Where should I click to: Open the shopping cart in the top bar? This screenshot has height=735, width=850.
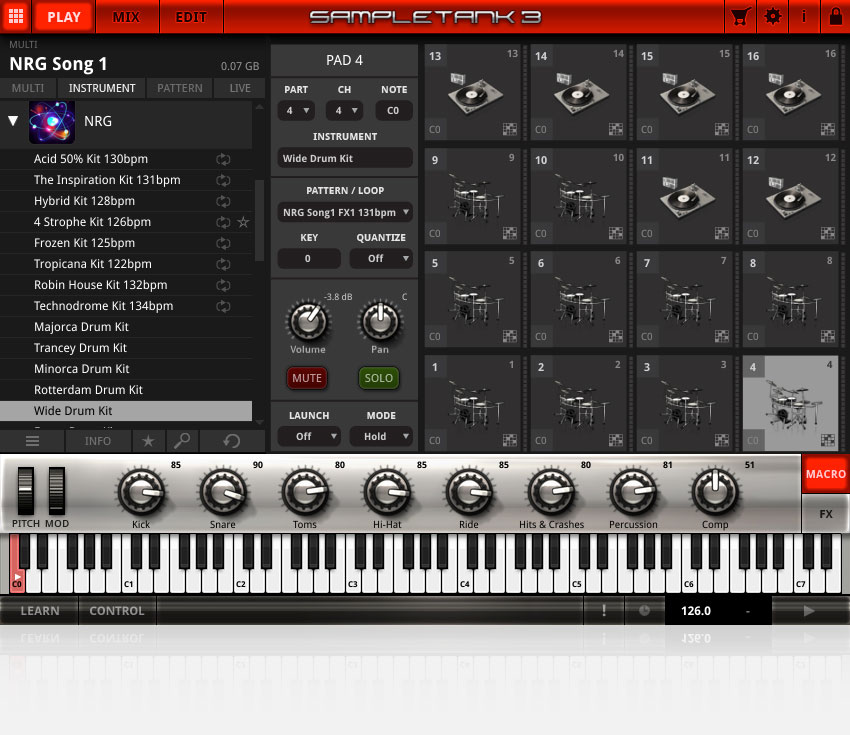click(x=741, y=17)
